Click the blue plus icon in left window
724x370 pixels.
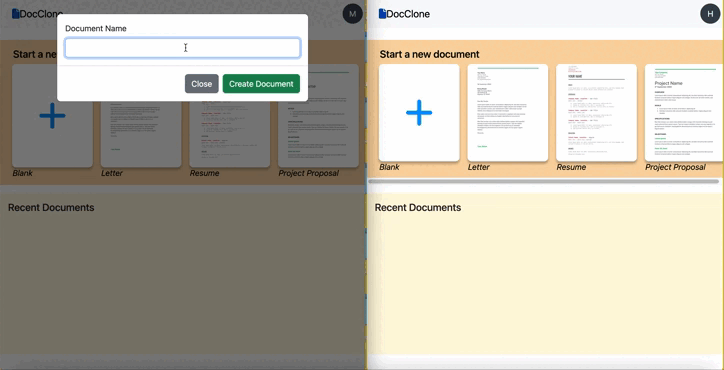[52, 115]
